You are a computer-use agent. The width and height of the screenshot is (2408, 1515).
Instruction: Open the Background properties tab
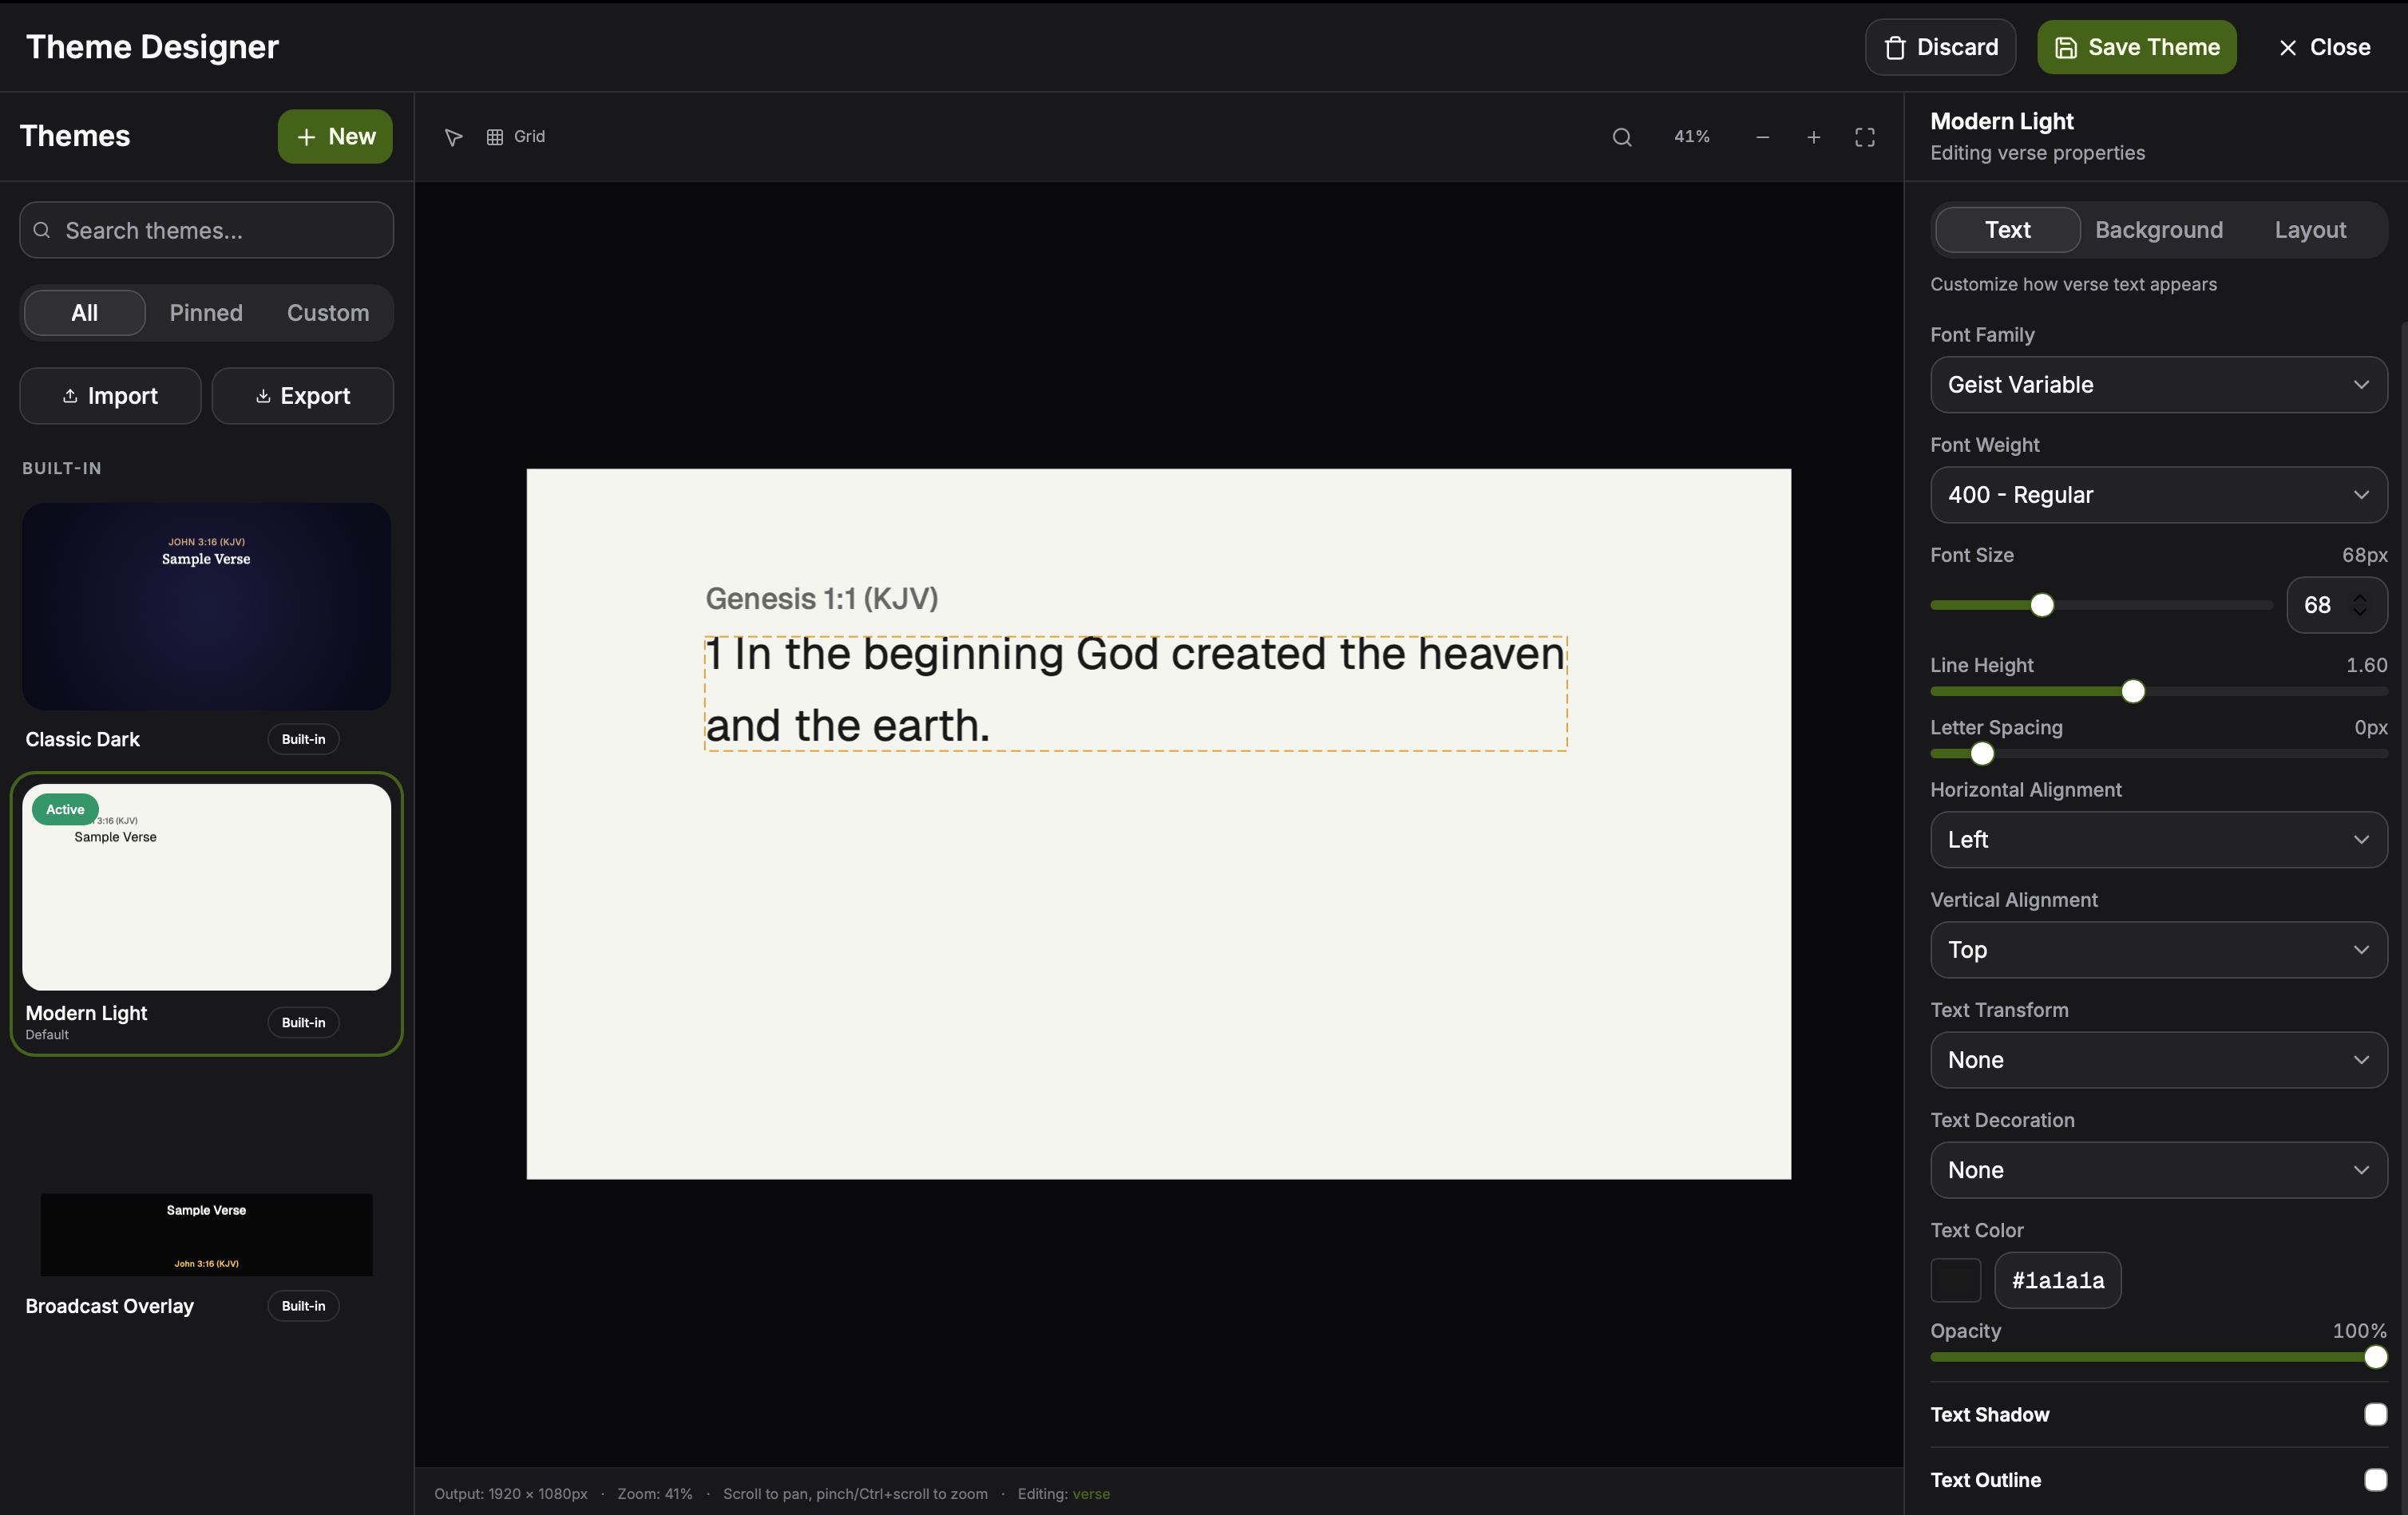click(x=2159, y=230)
